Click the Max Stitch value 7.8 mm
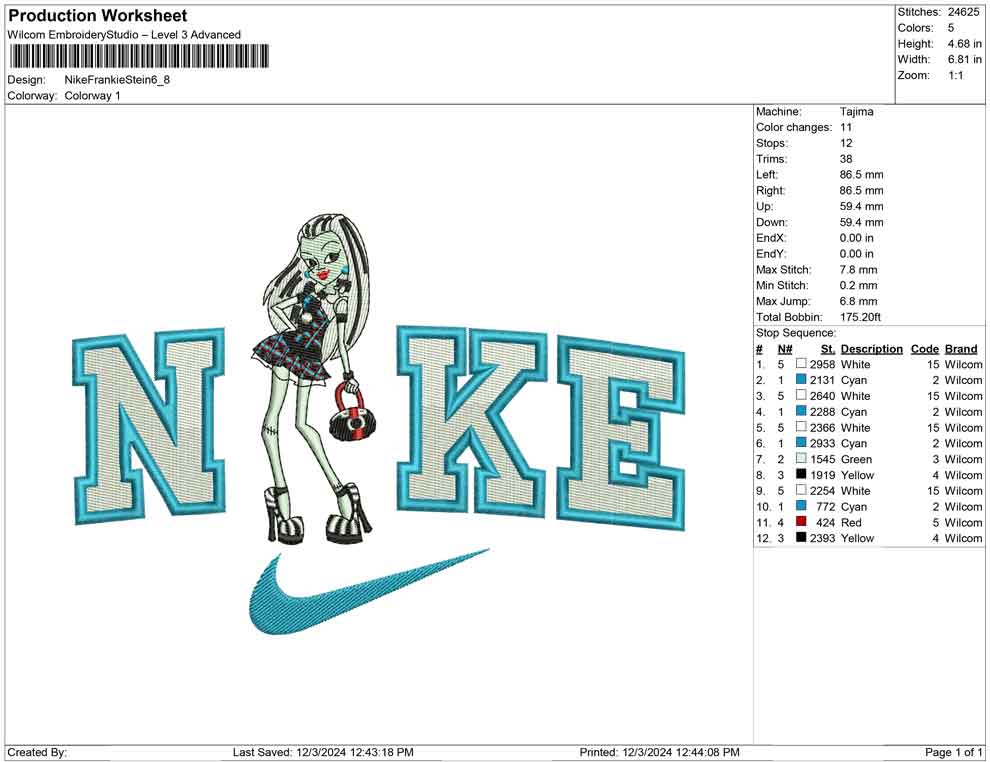Viewport: 990px width, 762px height. pyautogui.click(x=858, y=269)
